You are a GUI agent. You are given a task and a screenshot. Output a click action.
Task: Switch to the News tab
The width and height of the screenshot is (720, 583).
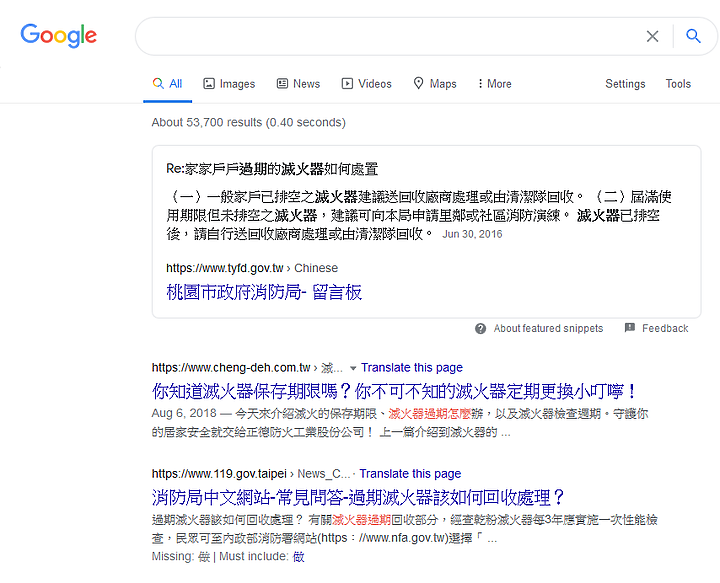click(298, 84)
